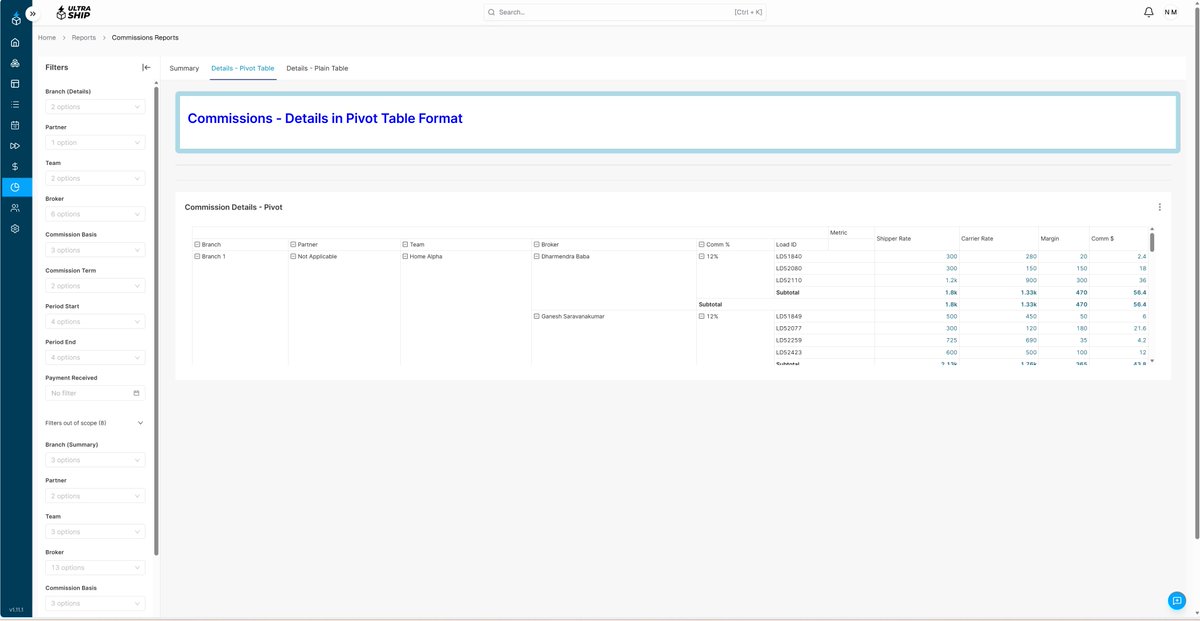
Task: Collapse the Home Alpha team group
Action: tap(406, 256)
